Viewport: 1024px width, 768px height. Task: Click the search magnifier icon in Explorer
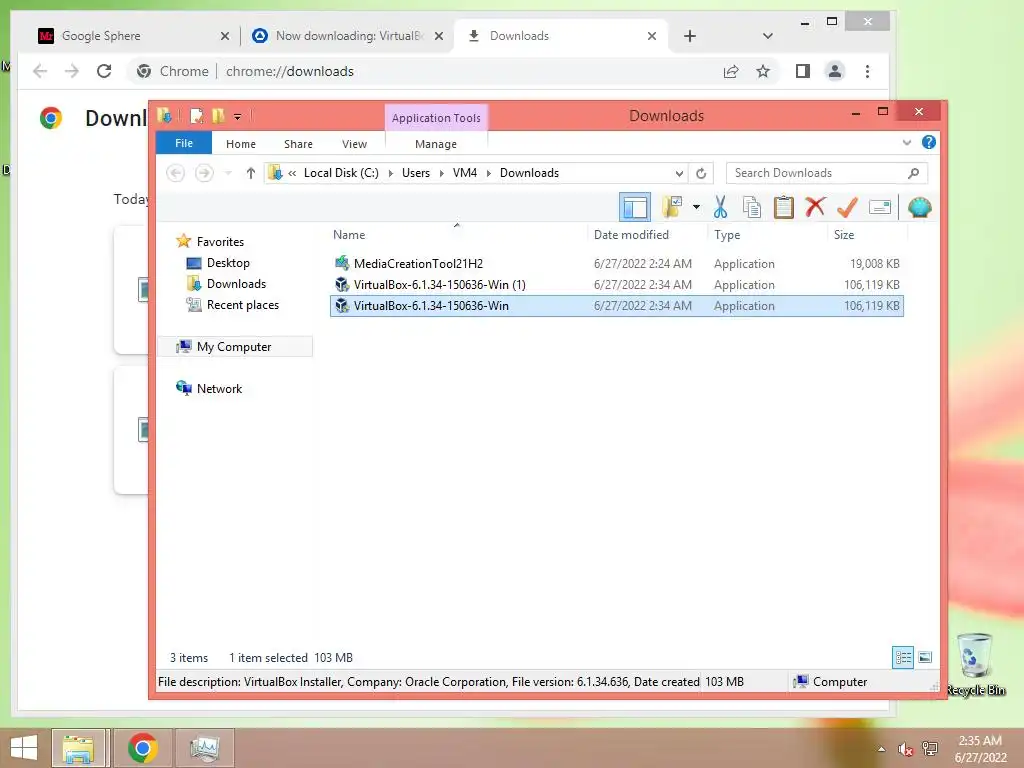(914, 173)
